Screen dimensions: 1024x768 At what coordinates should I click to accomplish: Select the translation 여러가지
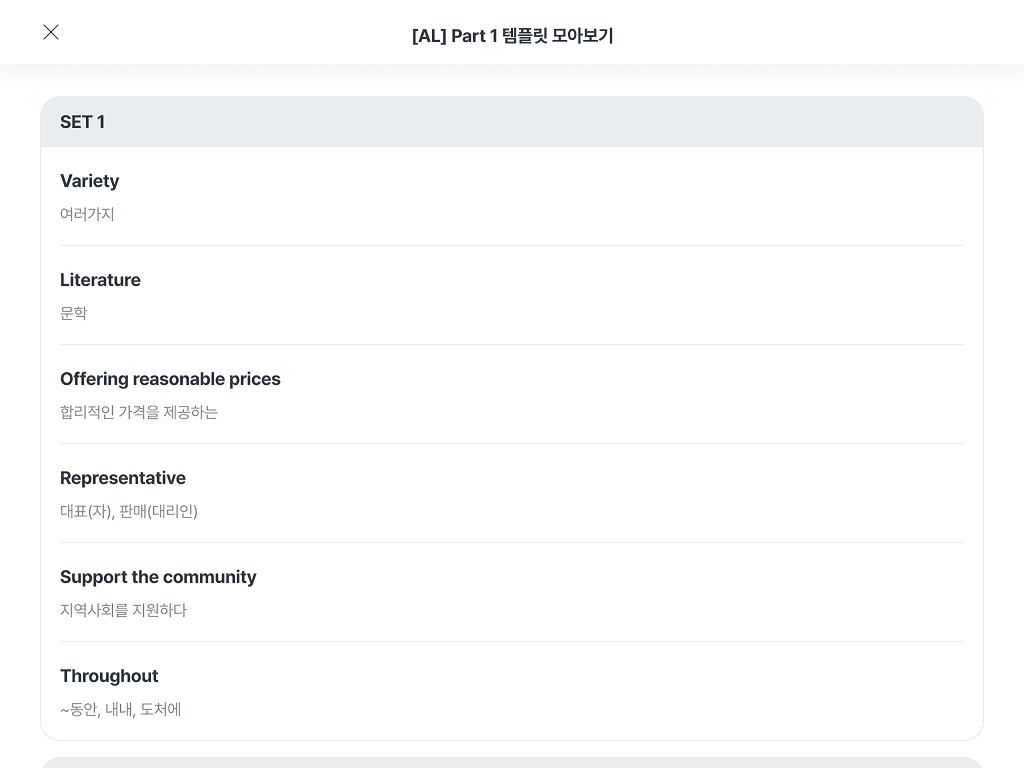(x=87, y=214)
